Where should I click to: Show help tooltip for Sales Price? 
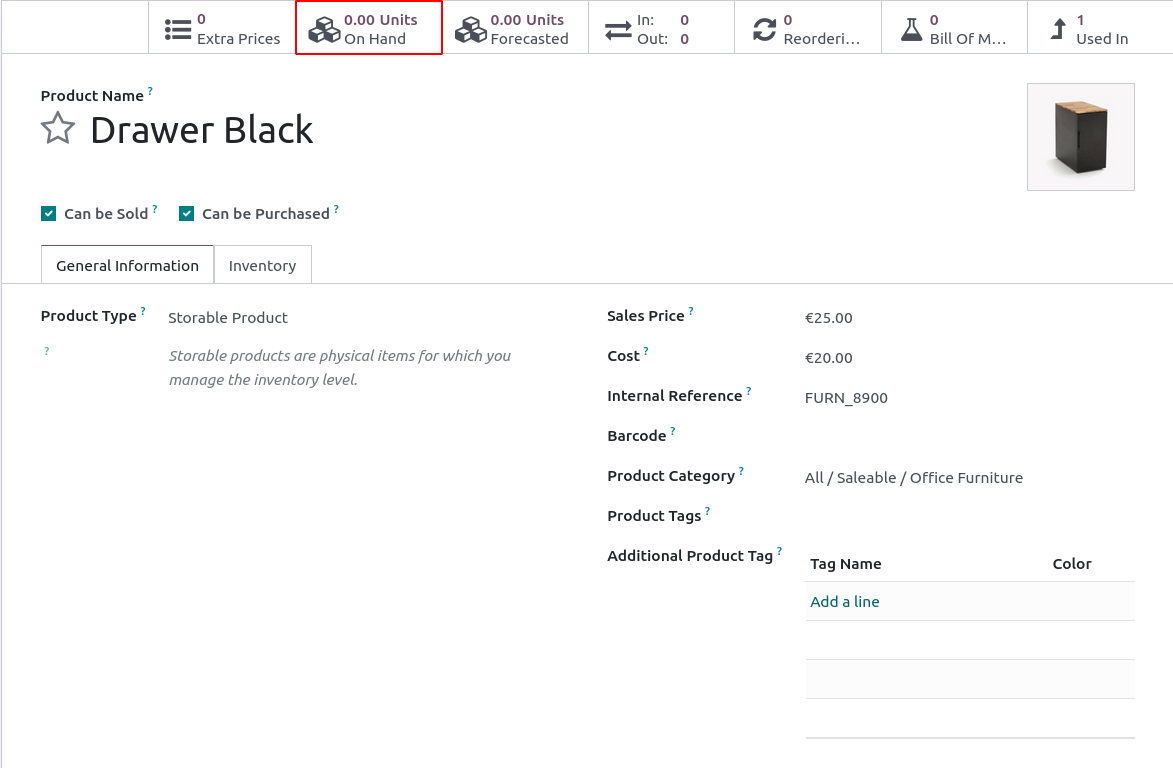click(x=690, y=310)
